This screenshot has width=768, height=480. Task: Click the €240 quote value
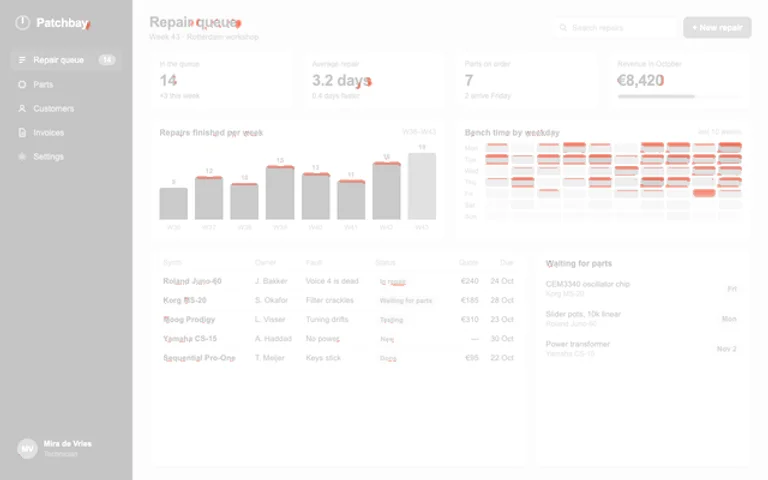pyautogui.click(x=470, y=281)
